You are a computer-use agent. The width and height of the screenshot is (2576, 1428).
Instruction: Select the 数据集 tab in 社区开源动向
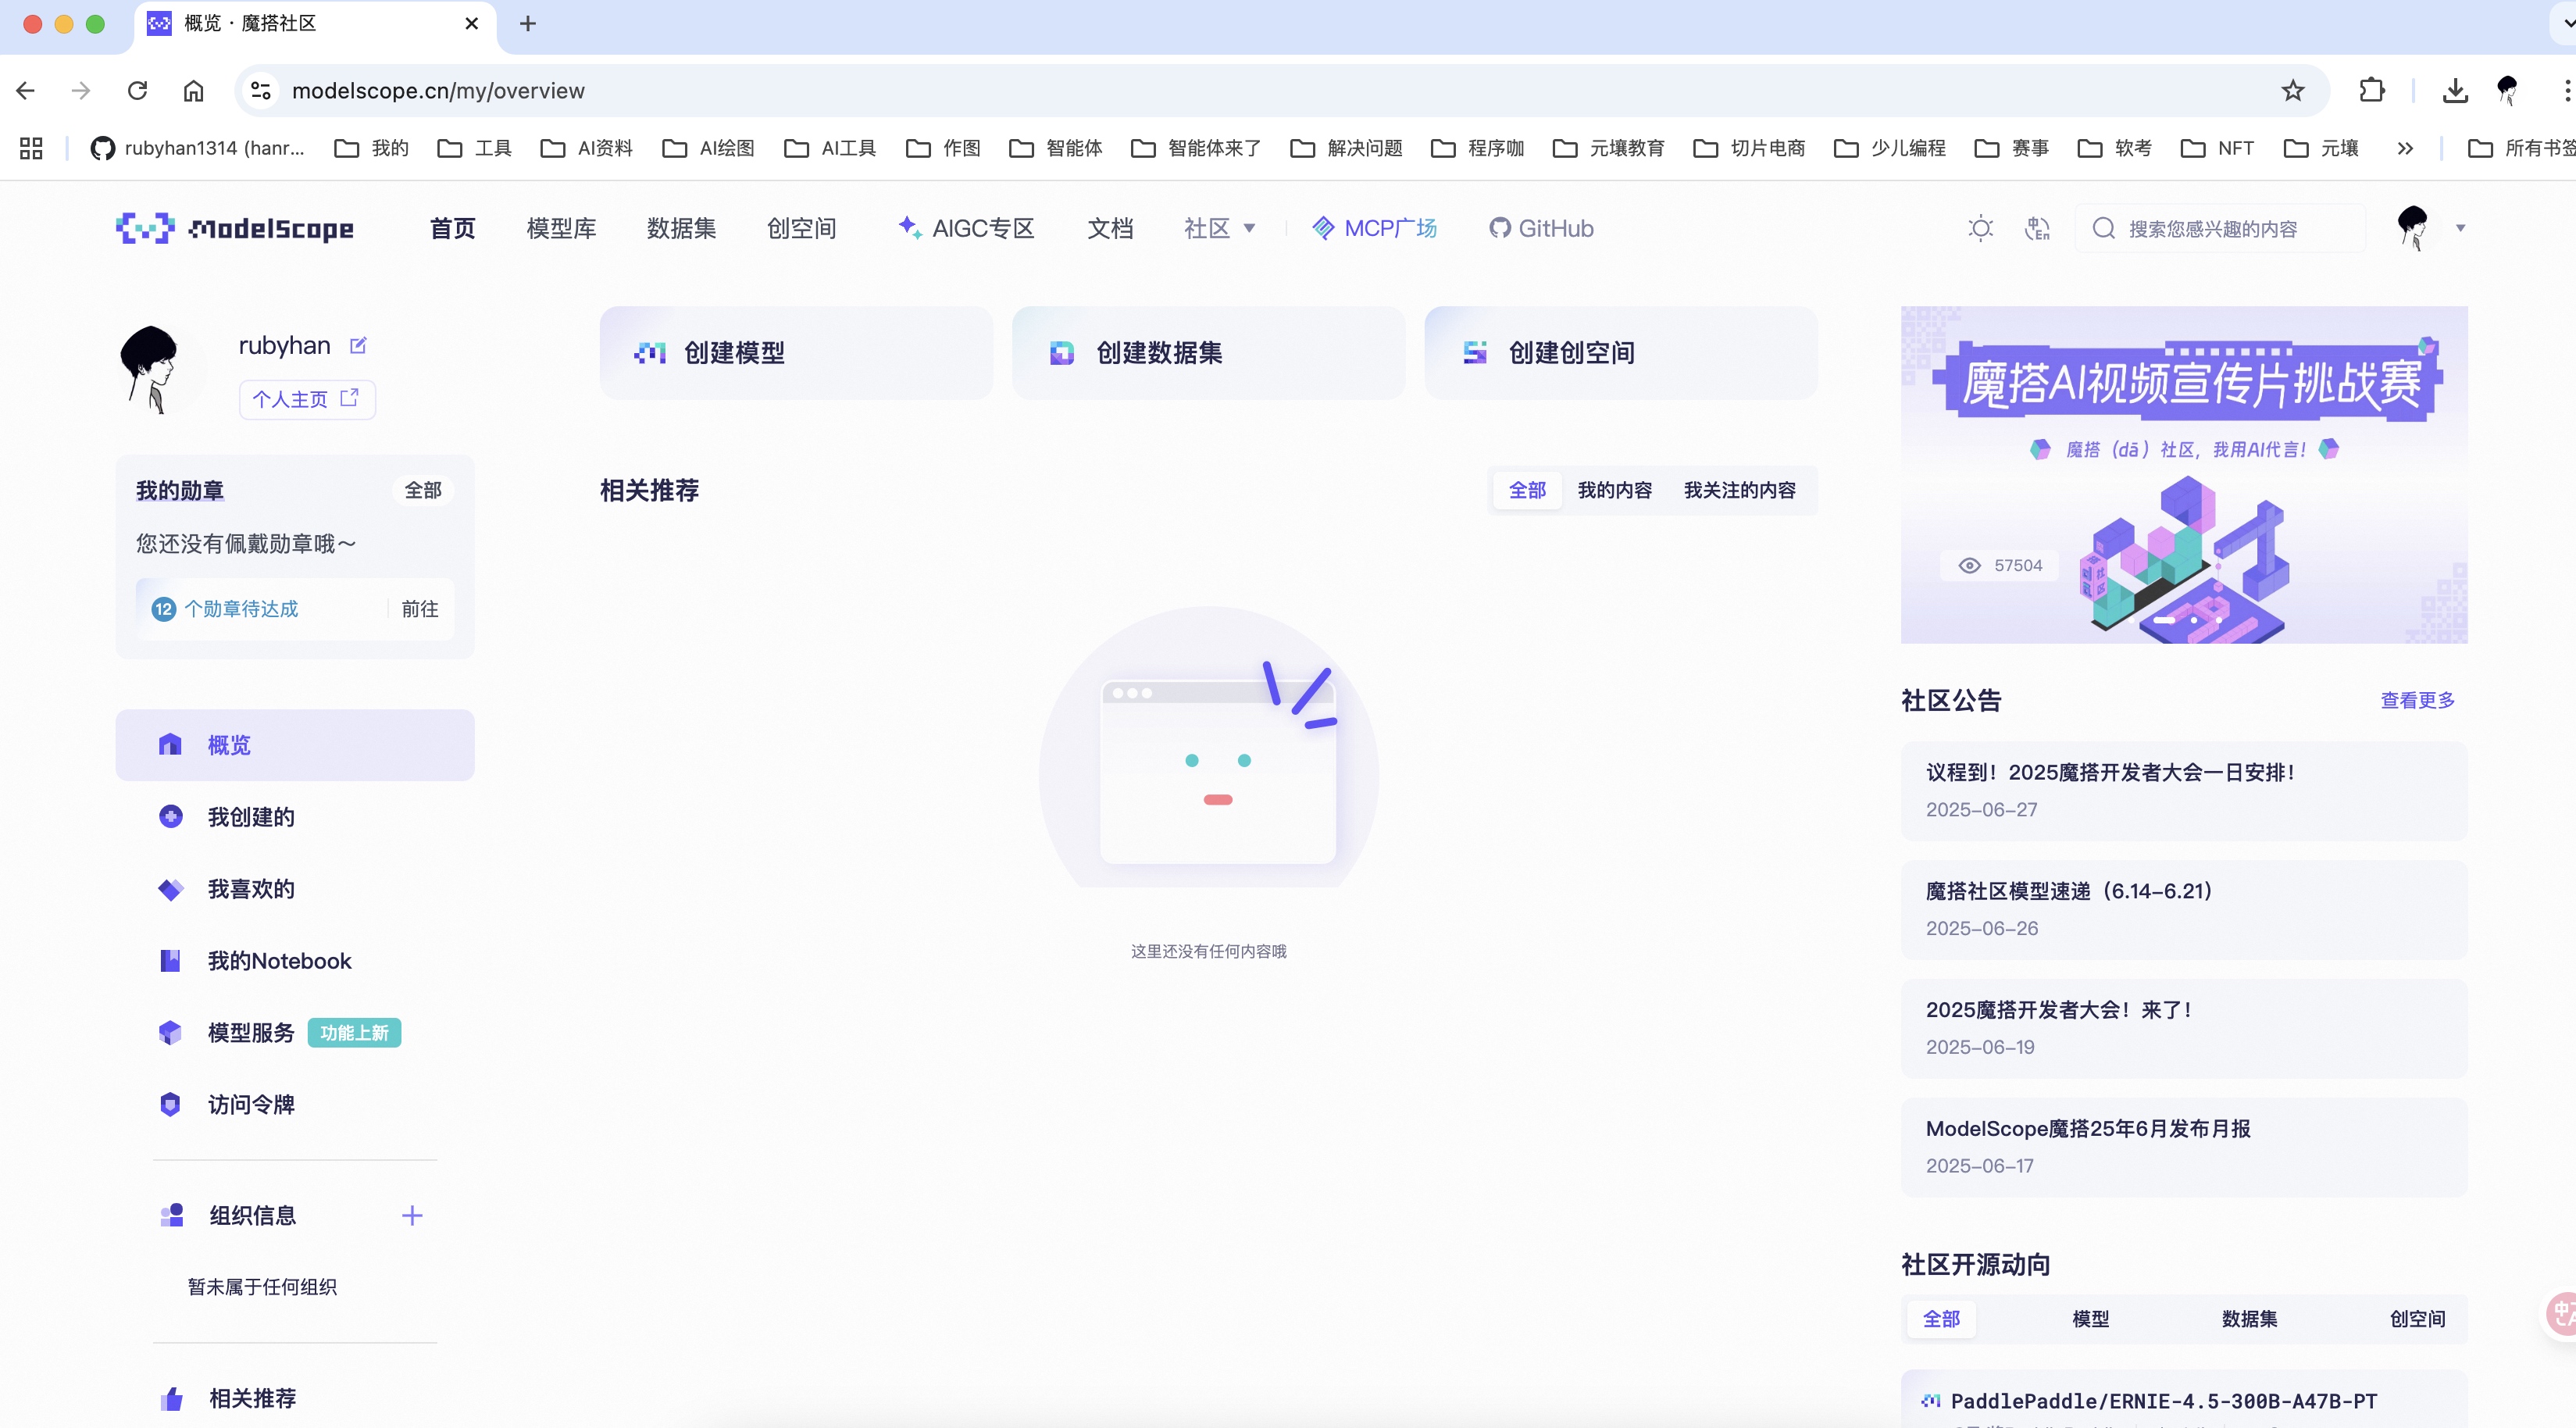(x=2249, y=1319)
